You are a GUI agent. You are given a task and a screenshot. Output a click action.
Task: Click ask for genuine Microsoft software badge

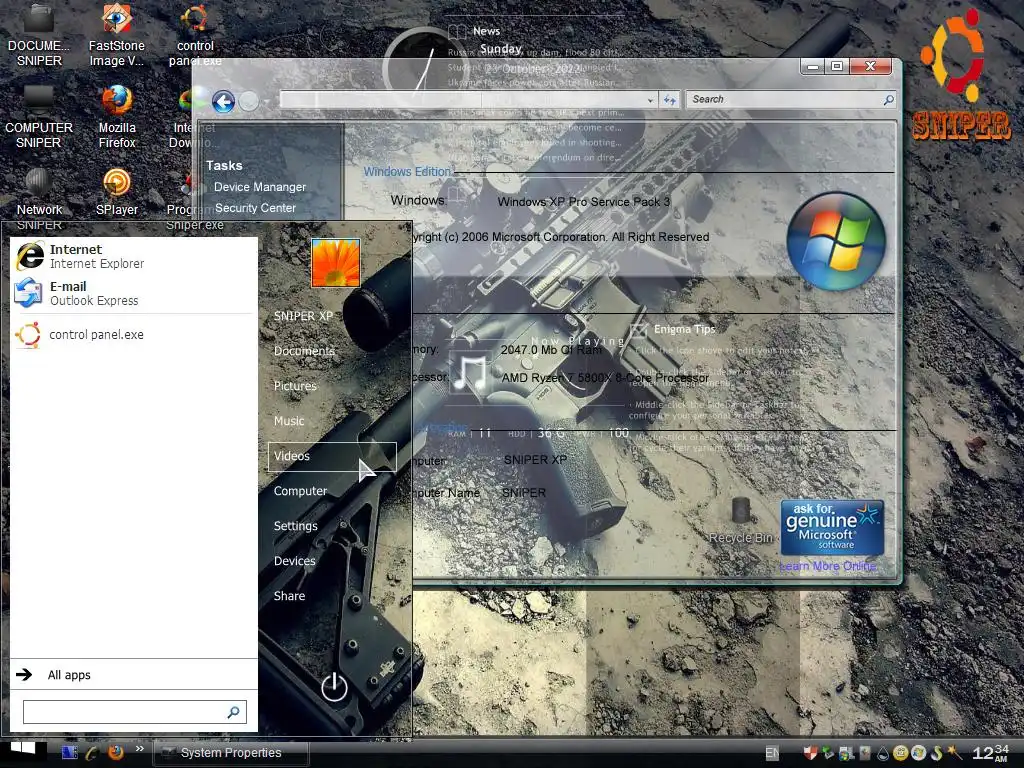(x=832, y=527)
